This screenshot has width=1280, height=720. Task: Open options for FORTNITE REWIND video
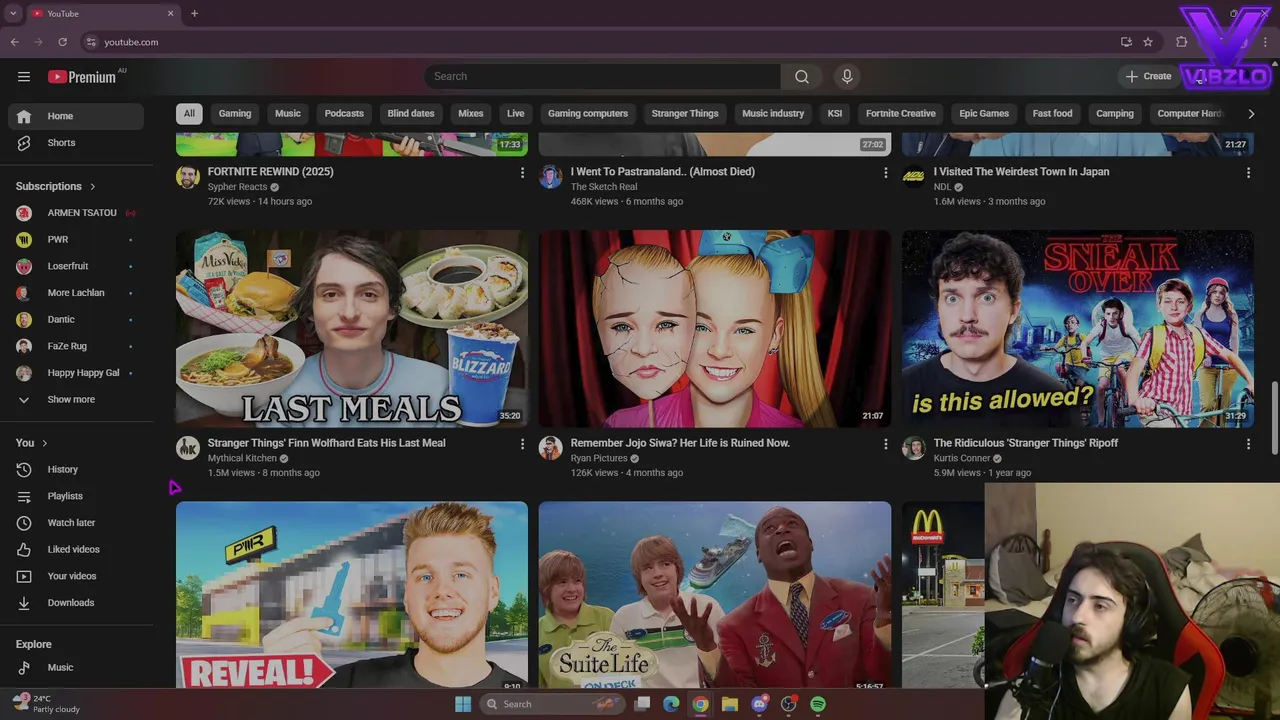point(522,173)
